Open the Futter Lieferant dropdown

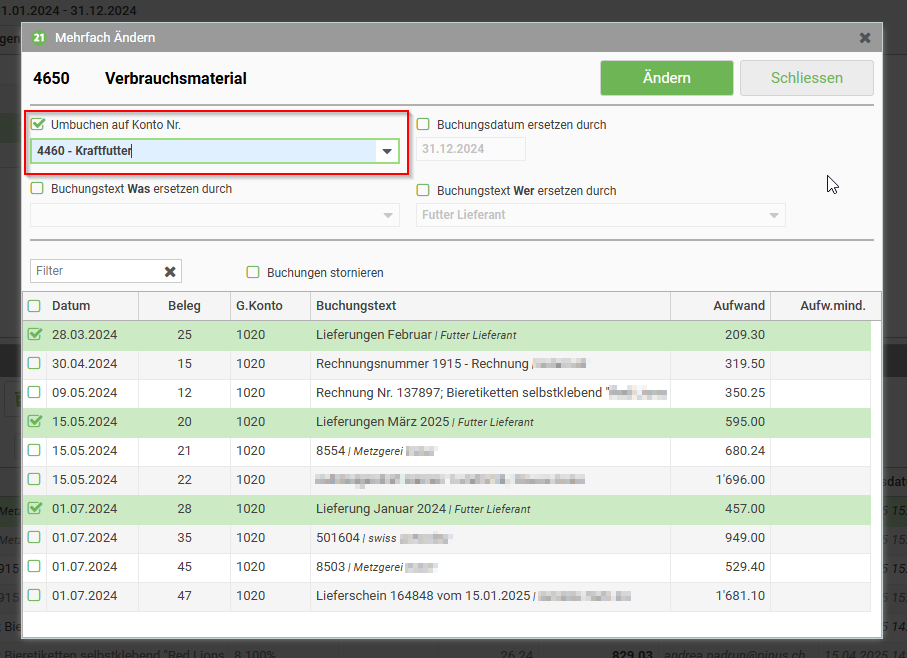tap(773, 215)
